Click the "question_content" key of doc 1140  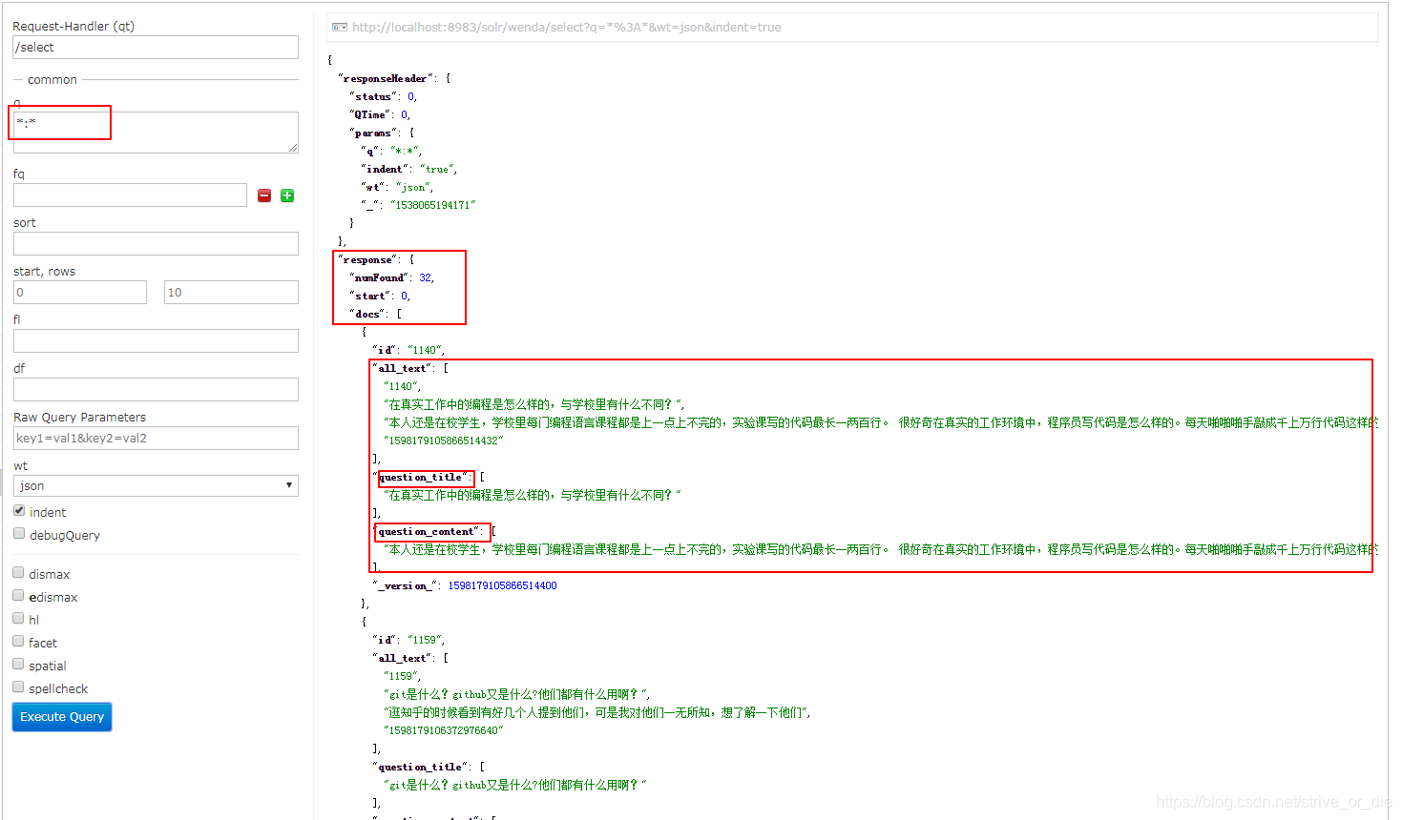point(430,532)
